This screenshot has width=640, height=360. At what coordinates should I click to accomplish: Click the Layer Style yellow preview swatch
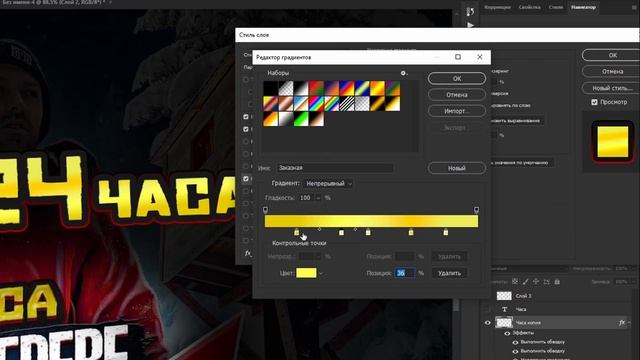point(613,142)
